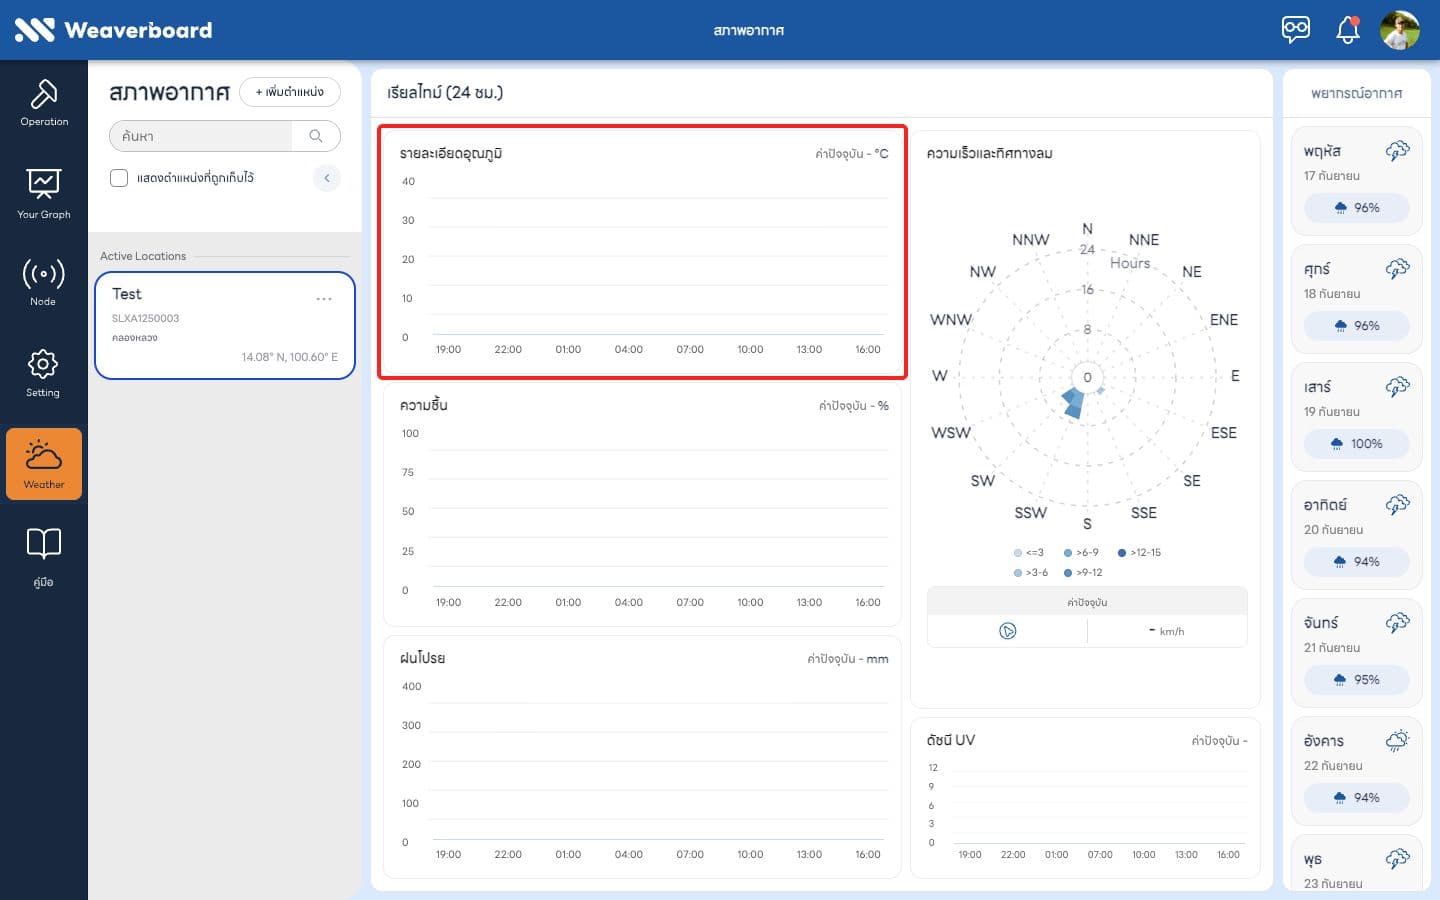Open Setting via the gear icon

(x=43, y=373)
